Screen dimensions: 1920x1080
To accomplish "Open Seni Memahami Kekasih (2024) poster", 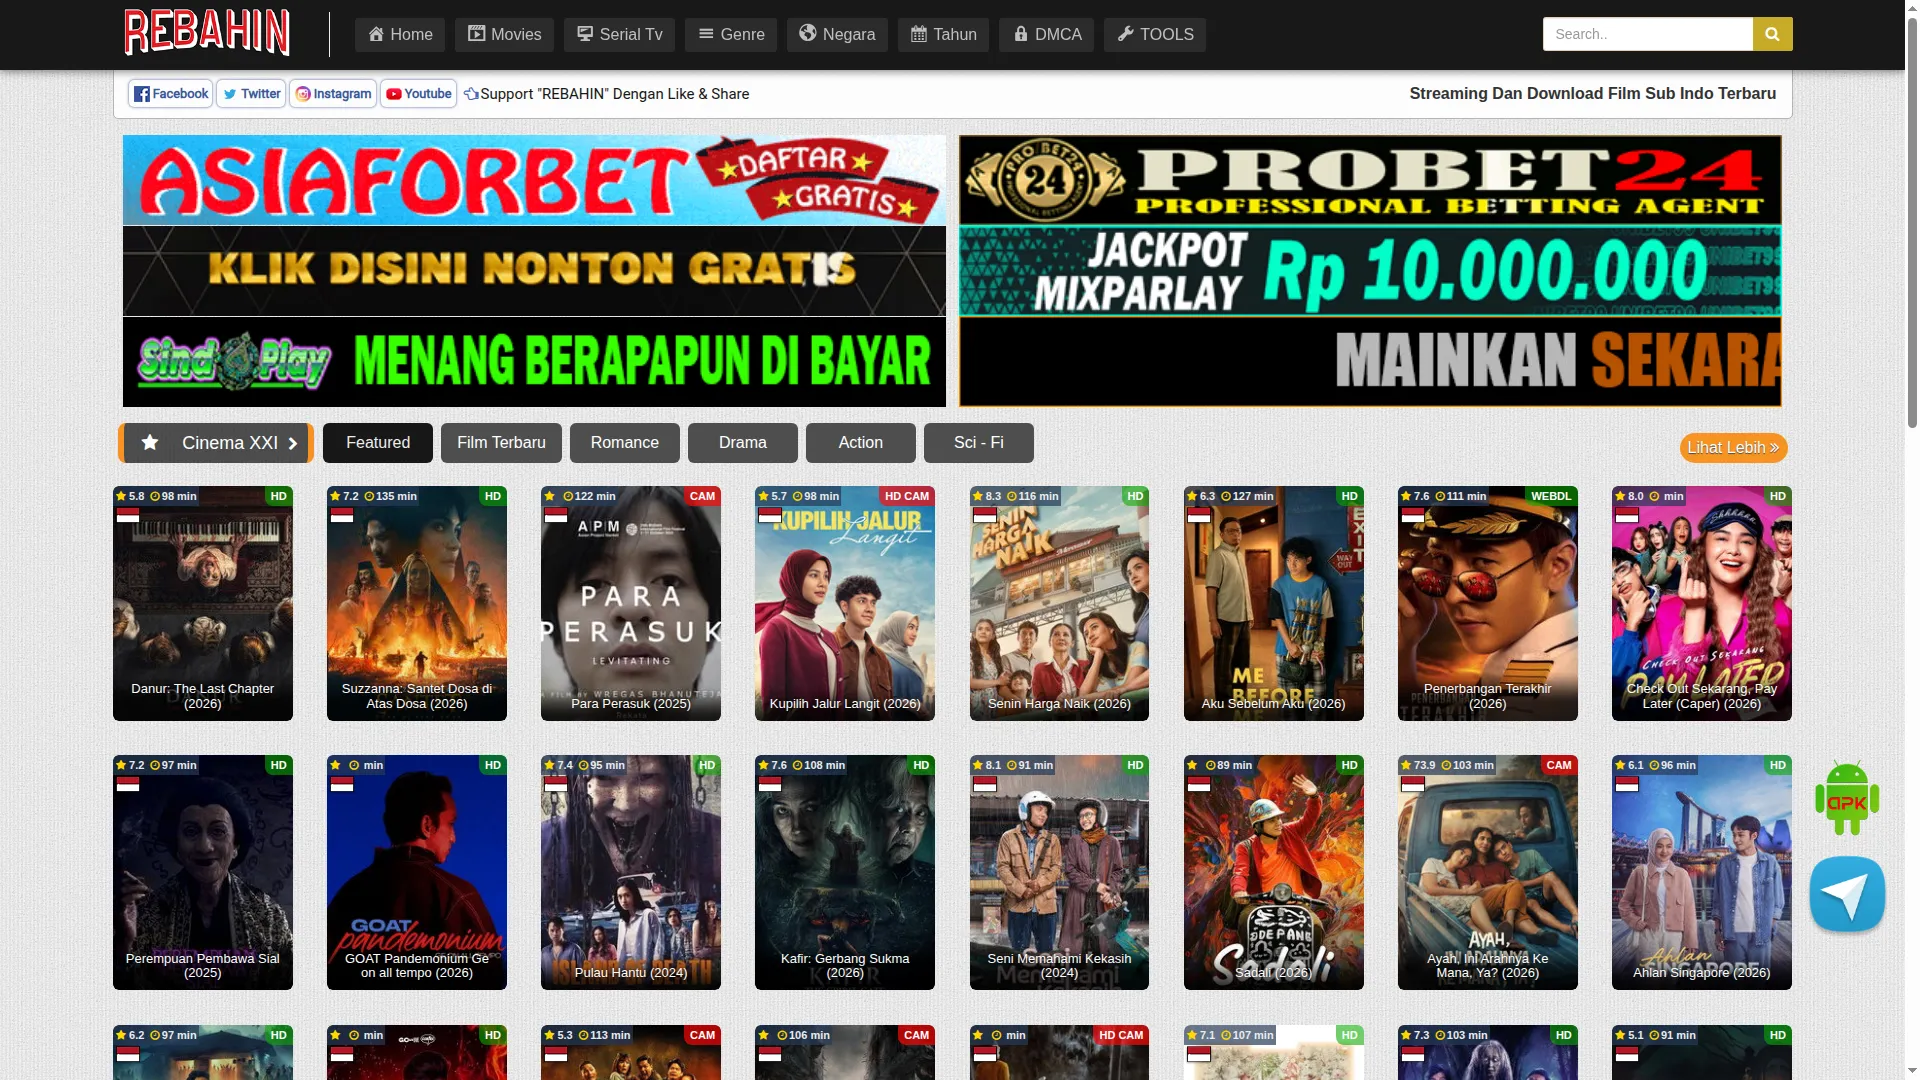I will click(x=1059, y=873).
